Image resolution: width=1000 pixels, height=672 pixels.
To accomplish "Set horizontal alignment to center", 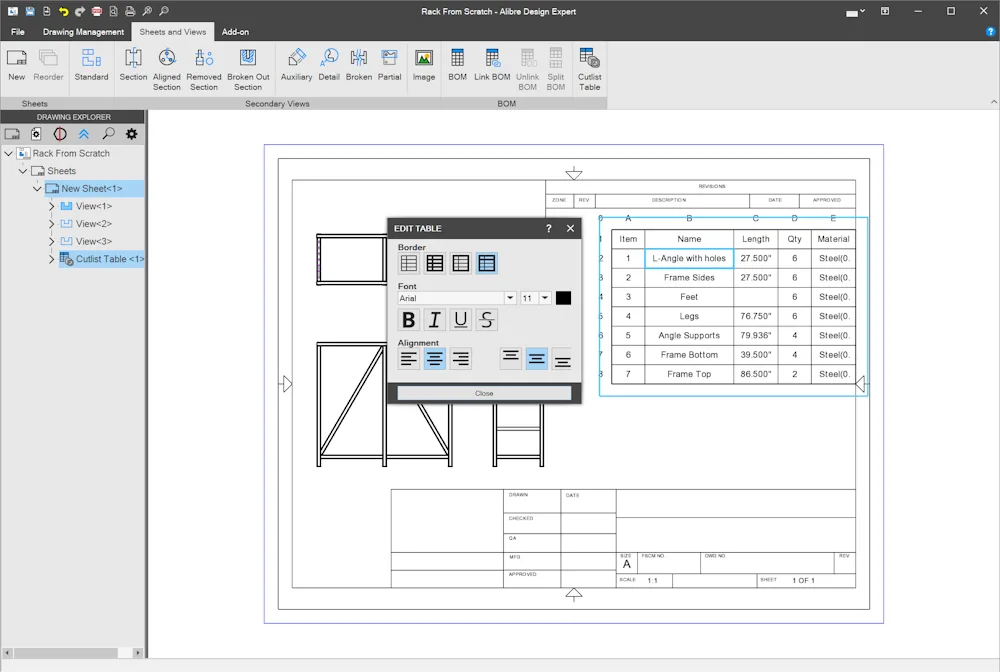I will coord(435,359).
